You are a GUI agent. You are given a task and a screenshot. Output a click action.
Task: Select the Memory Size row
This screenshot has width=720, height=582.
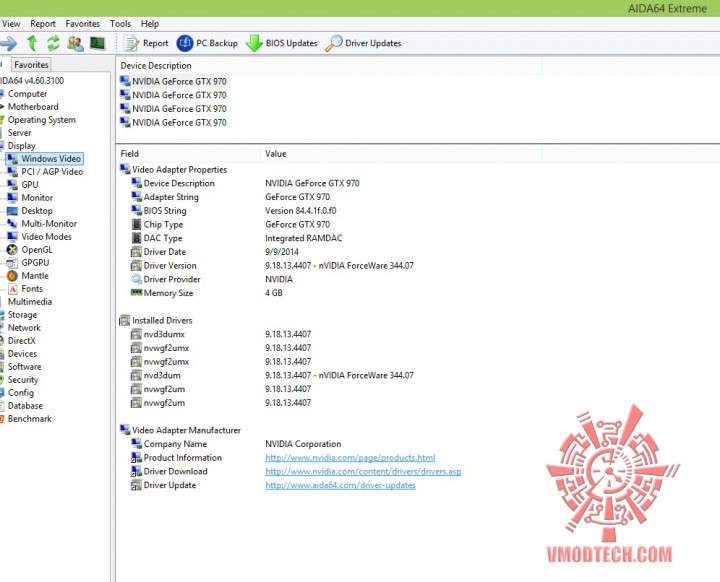[x=207, y=293]
